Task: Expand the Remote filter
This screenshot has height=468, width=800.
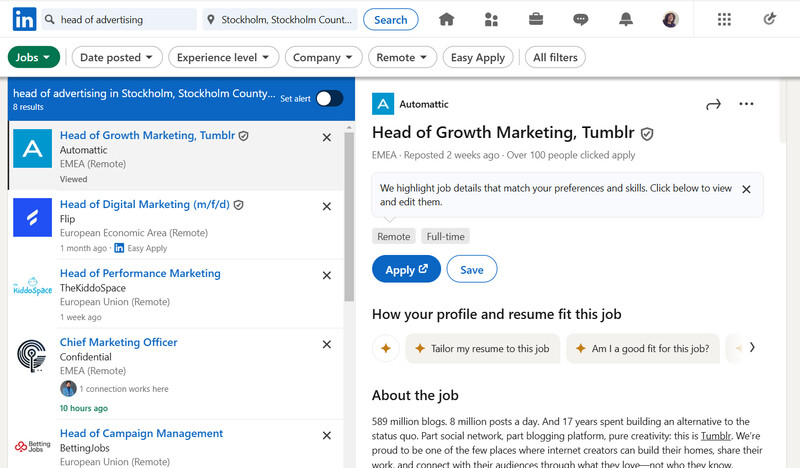Action: pyautogui.click(x=402, y=57)
